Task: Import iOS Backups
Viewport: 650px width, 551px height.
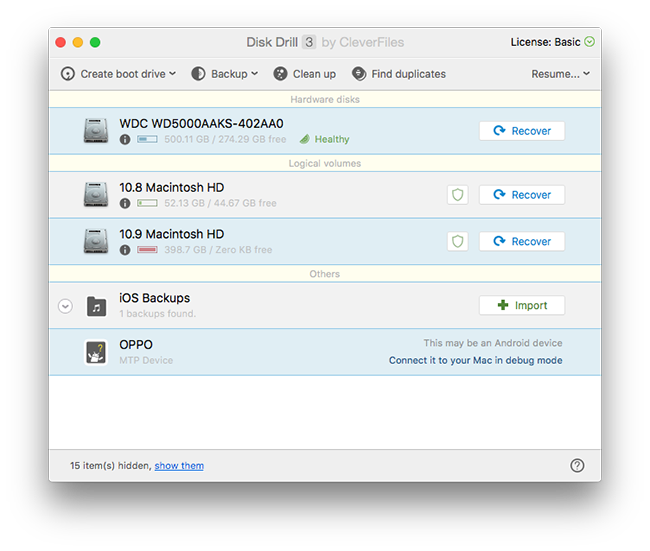Action: pyautogui.click(x=522, y=306)
